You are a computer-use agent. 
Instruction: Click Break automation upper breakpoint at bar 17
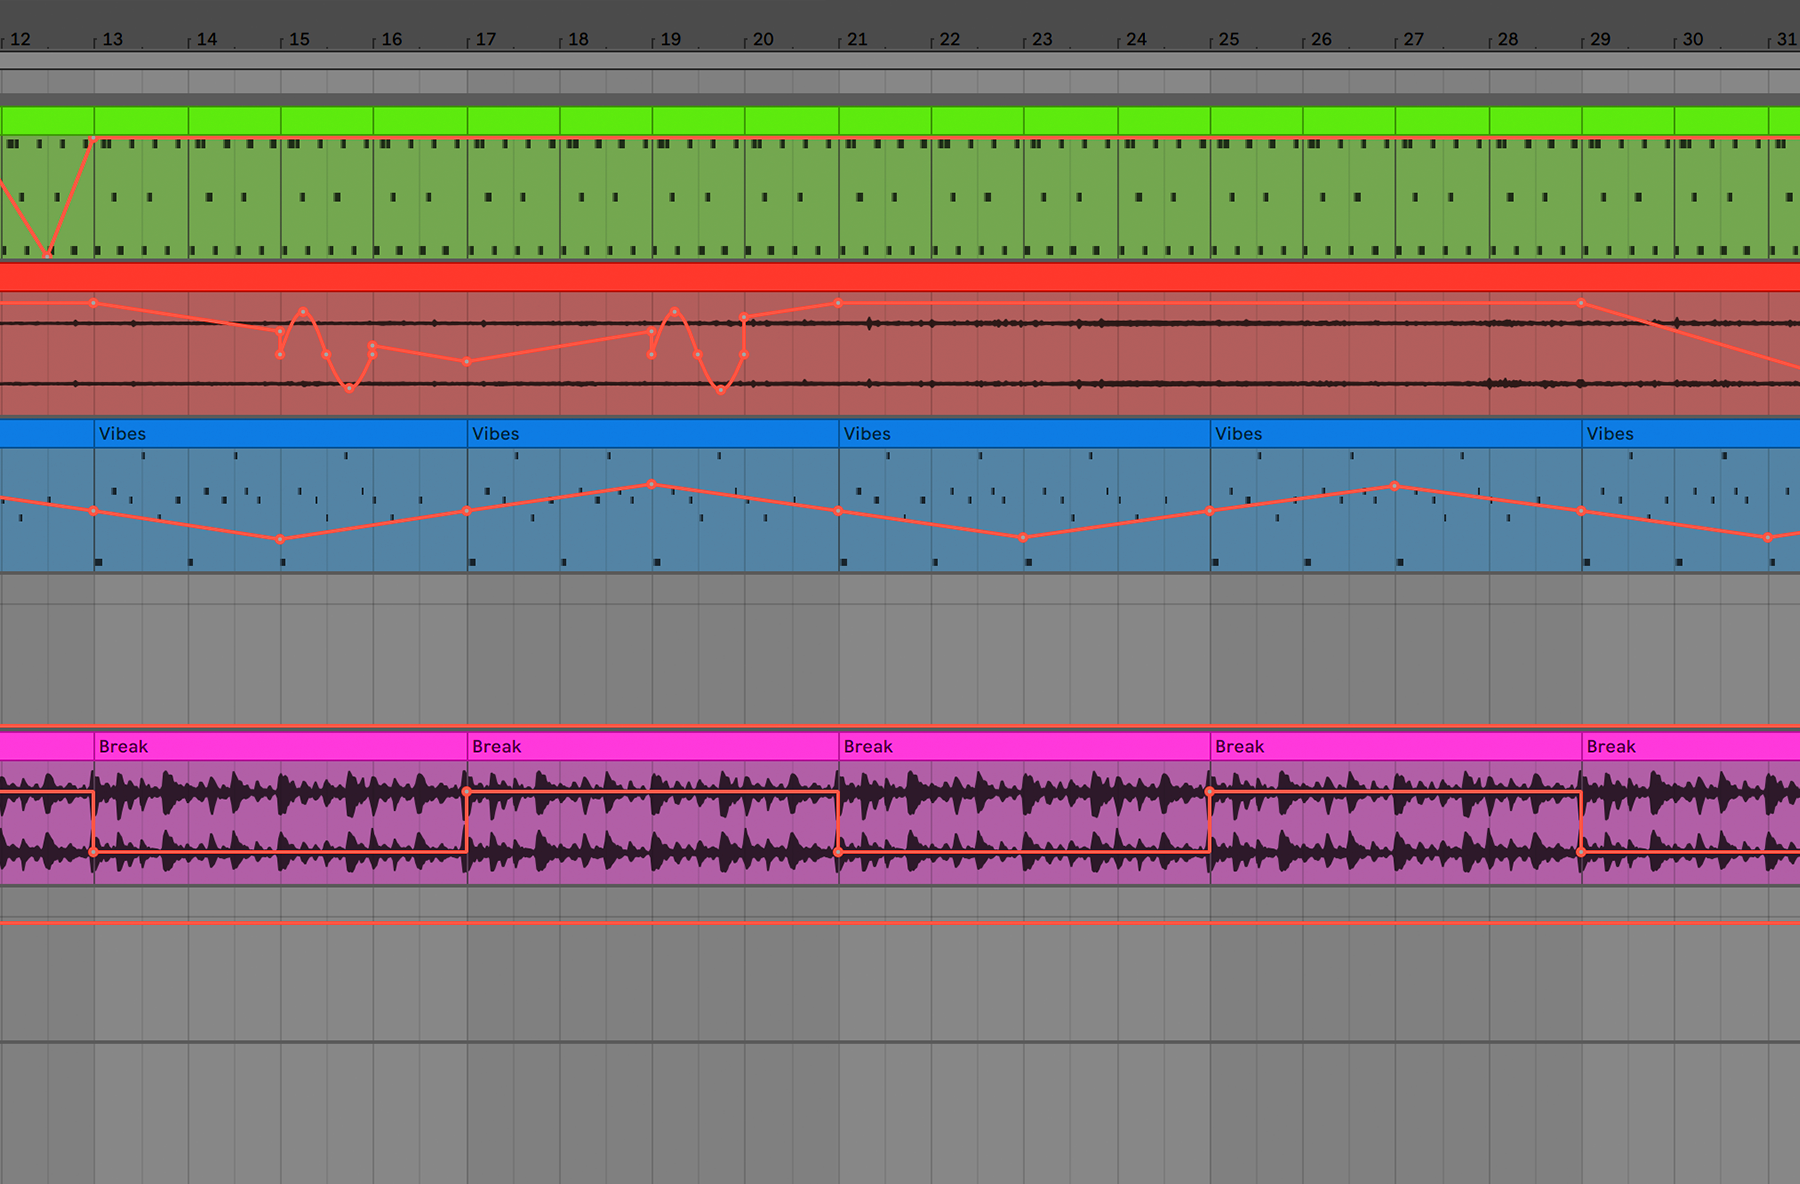click(x=467, y=792)
